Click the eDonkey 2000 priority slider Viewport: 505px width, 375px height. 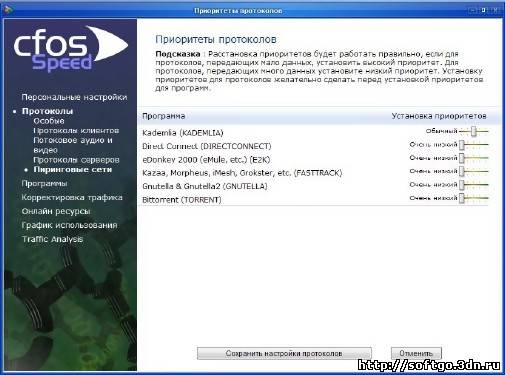point(474,158)
